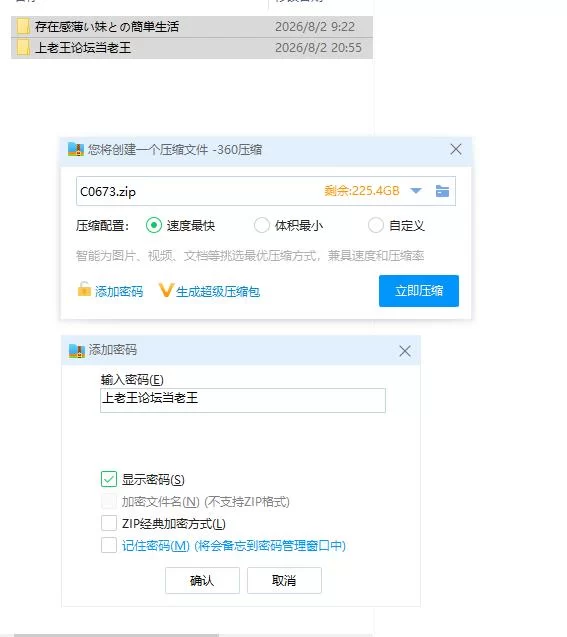Select the 存在感薄い妹との簡単生活 folder icon
The width and height of the screenshot is (567, 637).
click(23, 27)
